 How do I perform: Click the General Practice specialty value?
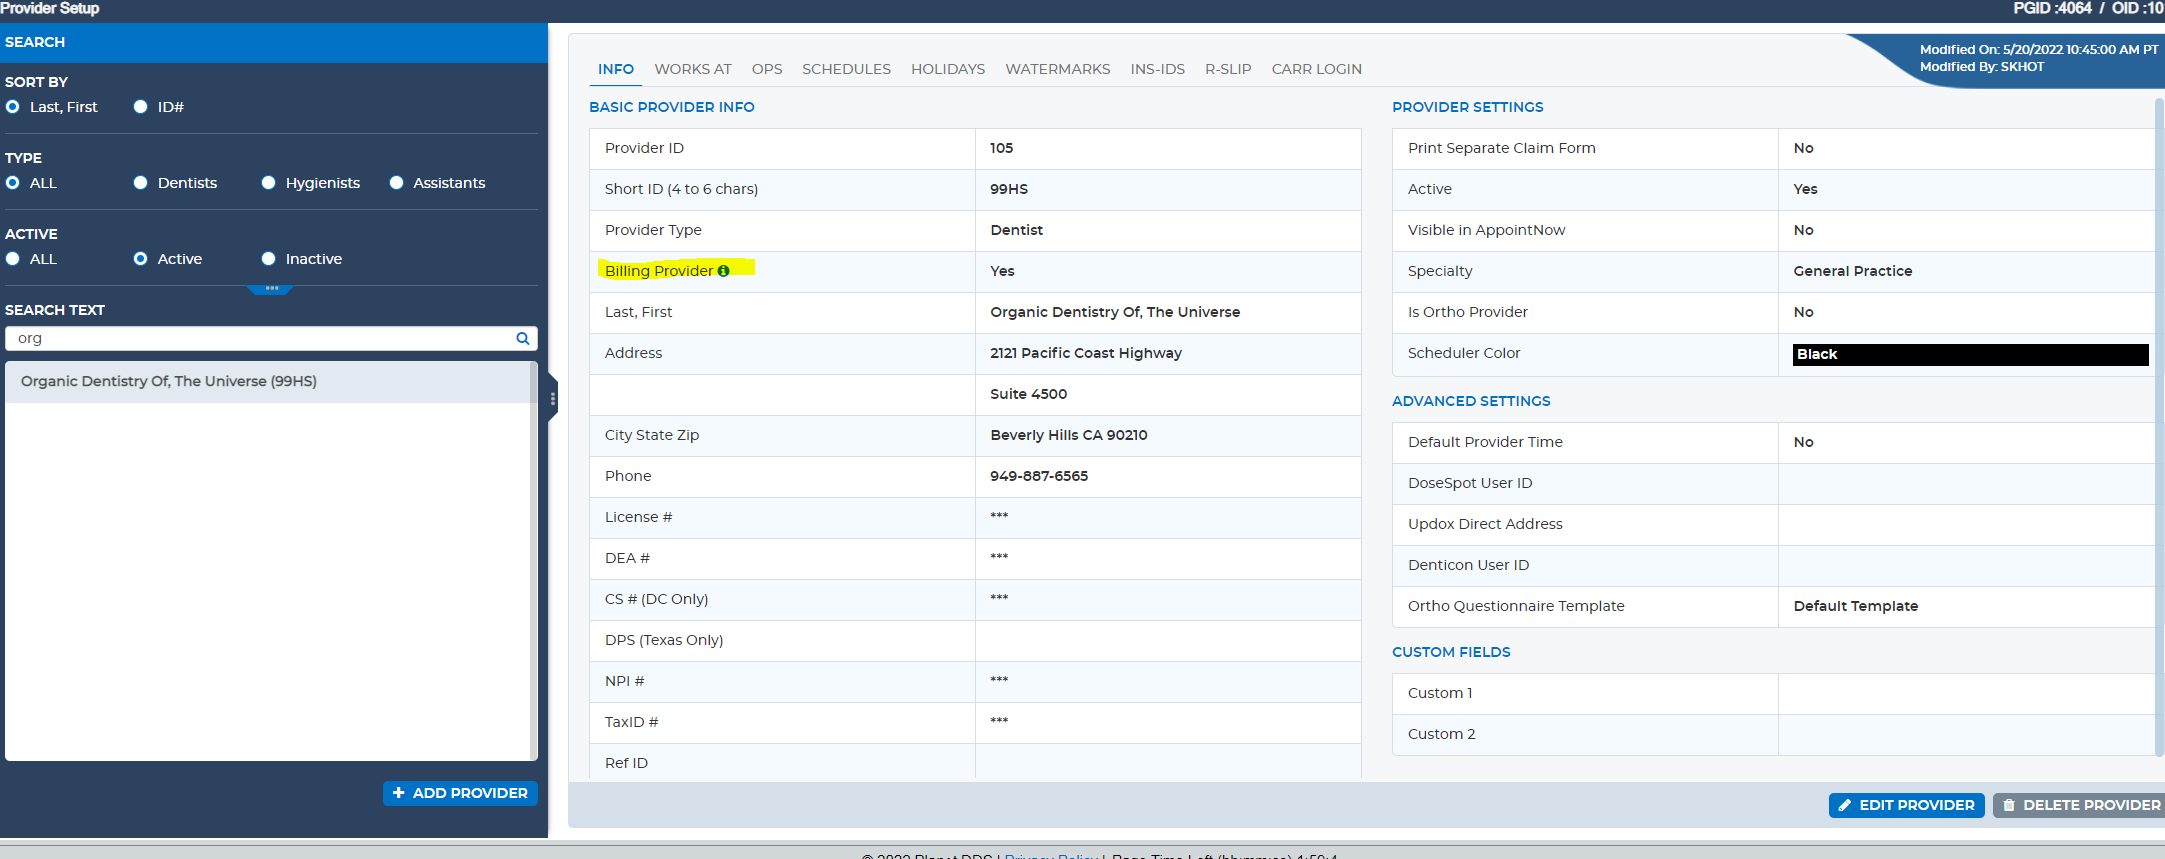tap(1852, 271)
